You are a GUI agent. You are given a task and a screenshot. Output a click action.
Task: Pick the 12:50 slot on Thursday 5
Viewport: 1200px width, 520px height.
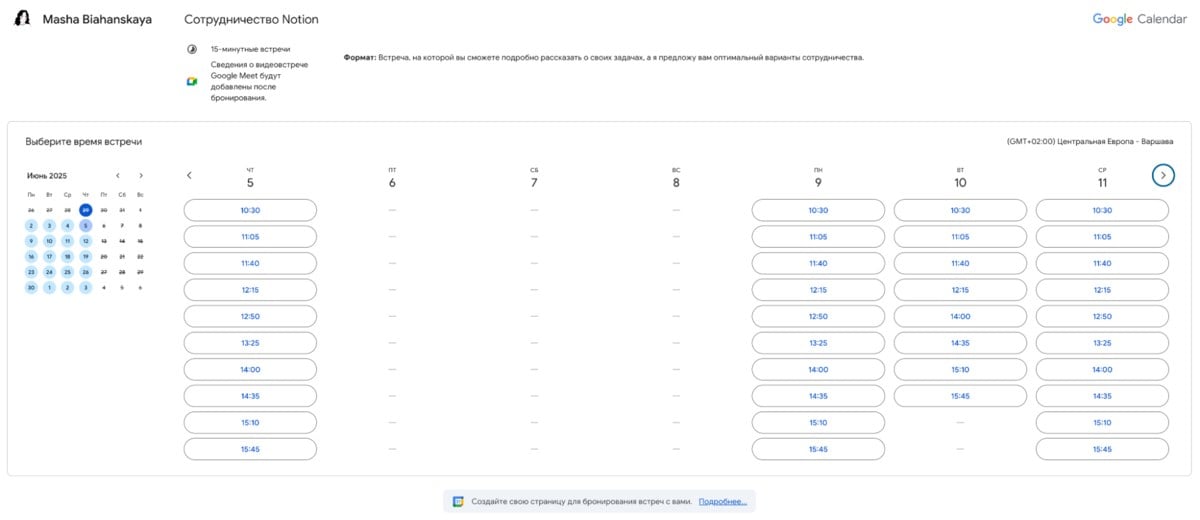click(x=250, y=316)
